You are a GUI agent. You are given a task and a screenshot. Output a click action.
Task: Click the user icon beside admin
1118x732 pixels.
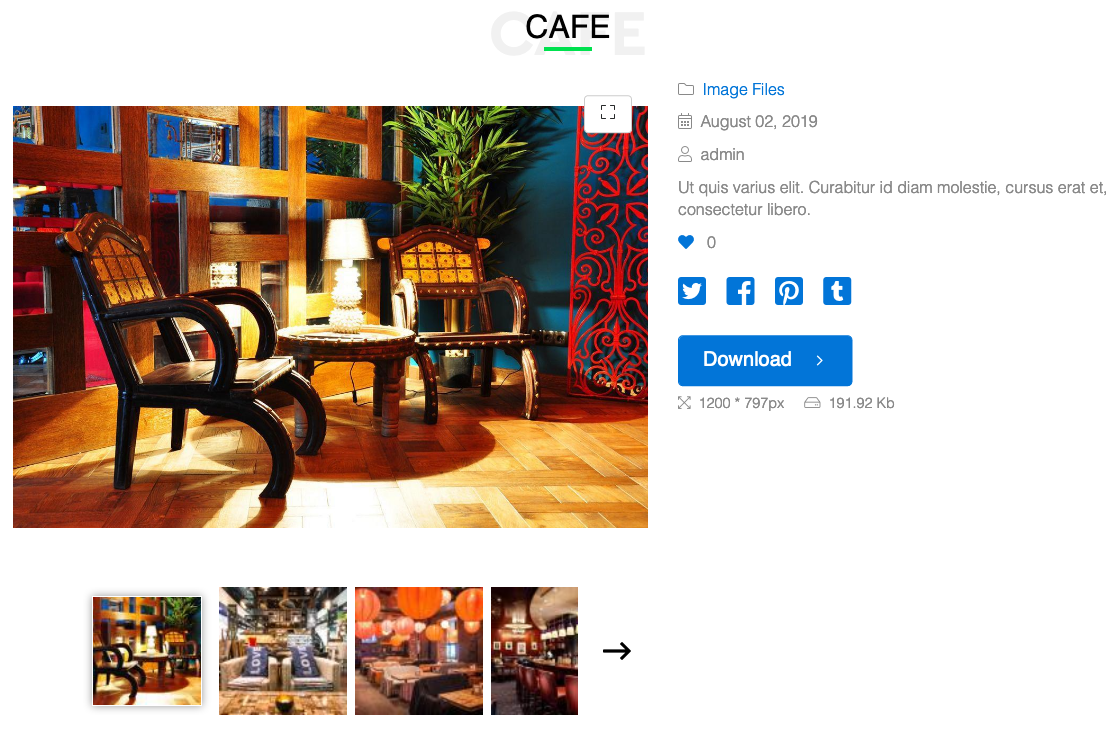(685, 154)
